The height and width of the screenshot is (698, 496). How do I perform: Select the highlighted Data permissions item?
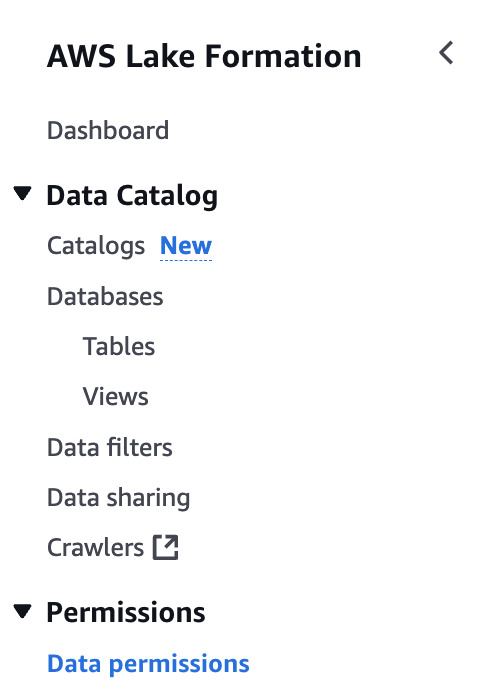pos(148,664)
